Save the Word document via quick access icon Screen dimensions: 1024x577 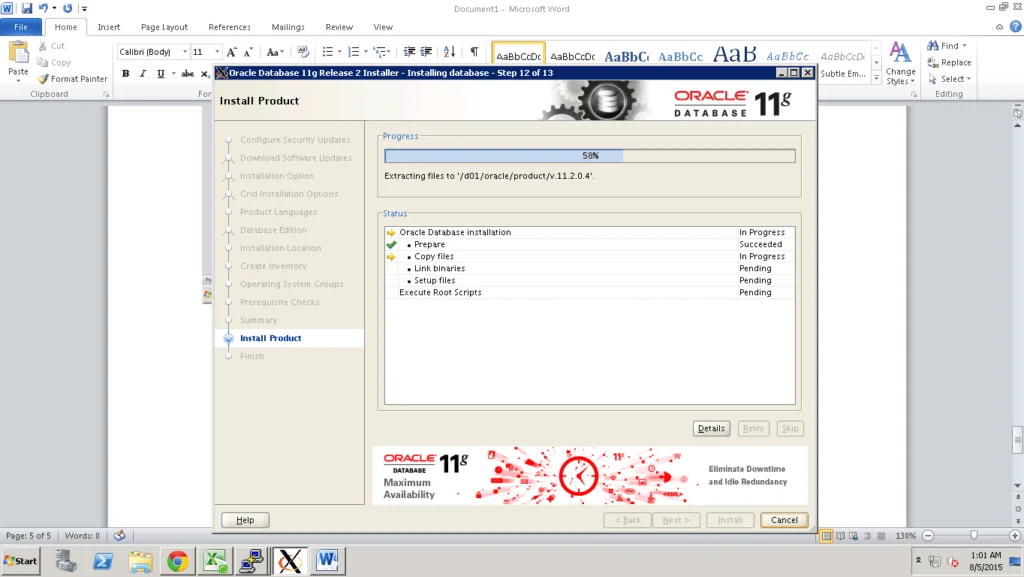click(x=27, y=8)
